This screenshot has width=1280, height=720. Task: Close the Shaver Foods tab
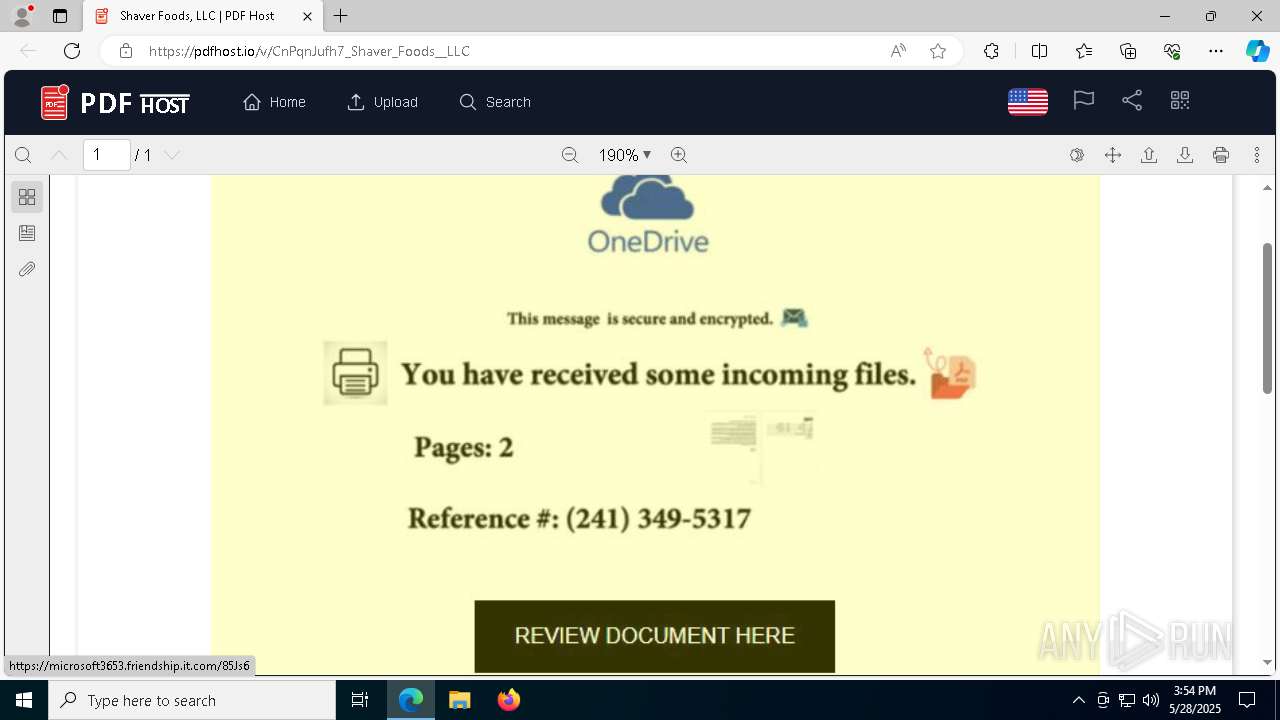click(307, 16)
